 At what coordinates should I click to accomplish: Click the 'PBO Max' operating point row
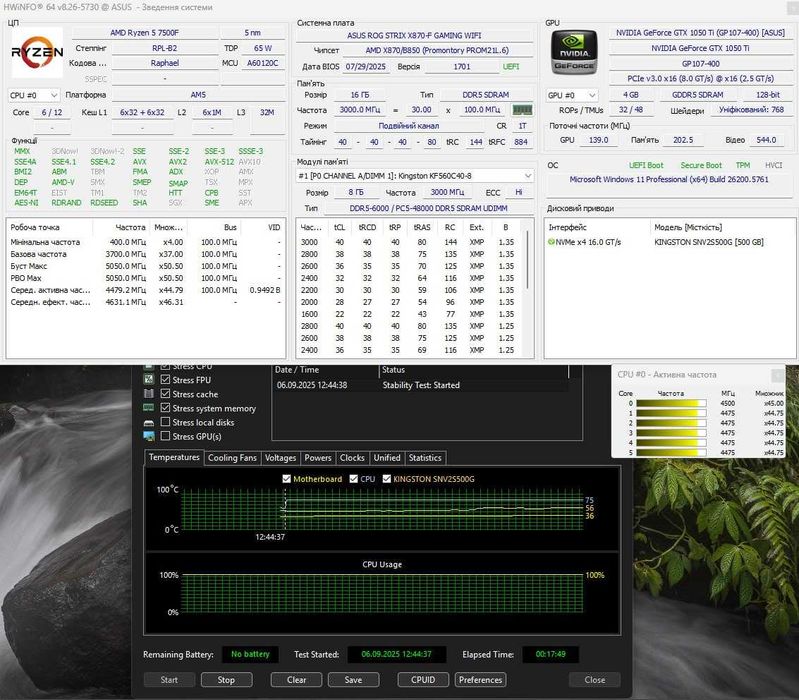coord(145,278)
